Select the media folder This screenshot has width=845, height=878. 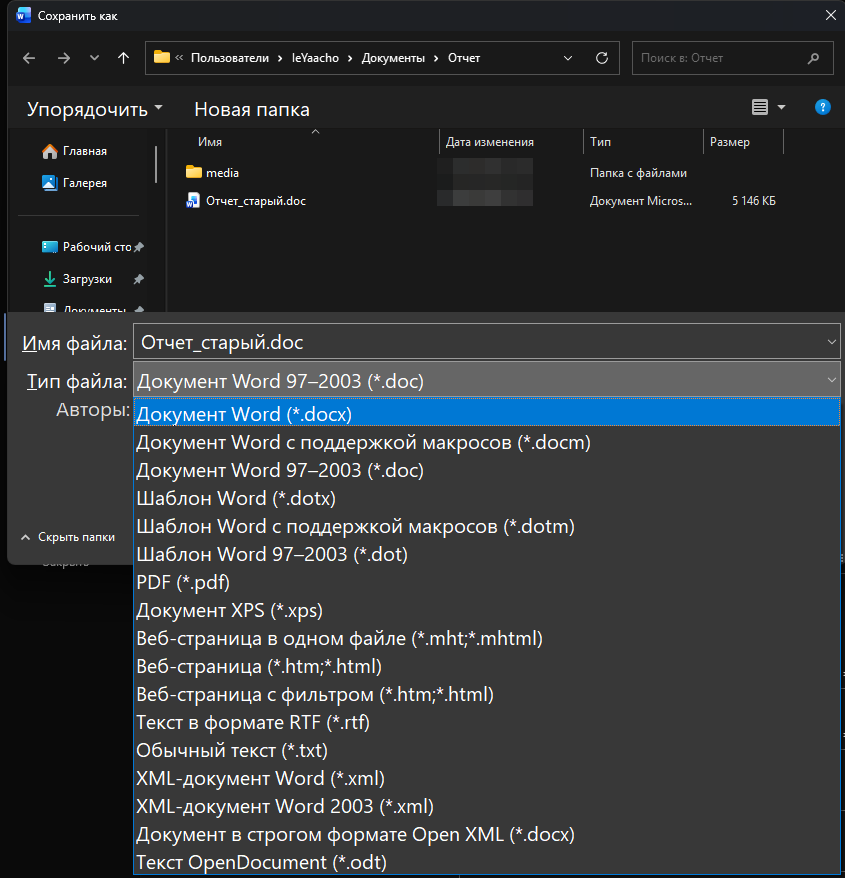pyautogui.click(x=222, y=173)
